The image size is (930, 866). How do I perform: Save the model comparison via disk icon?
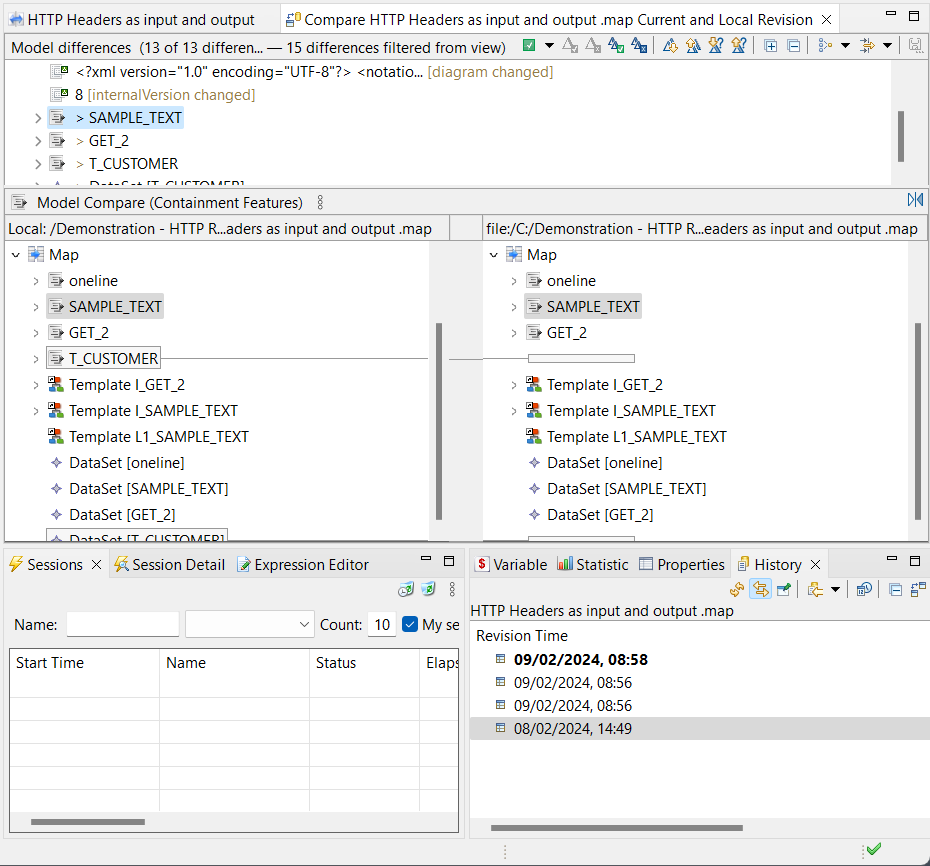pos(916,45)
